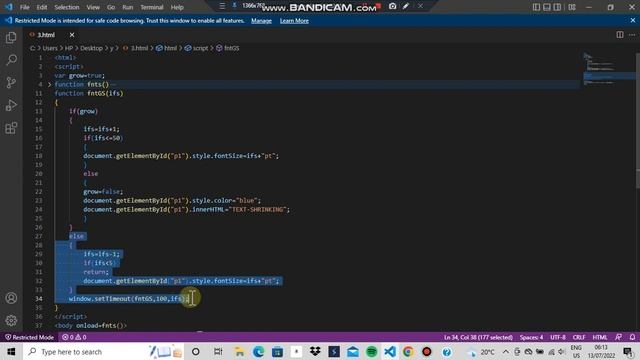
Task: Open Spotify from taskbar
Action: (x=371, y=351)
